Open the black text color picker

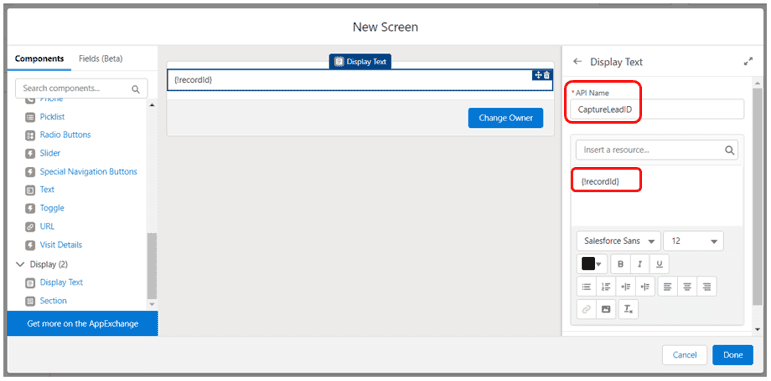coord(592,264)
